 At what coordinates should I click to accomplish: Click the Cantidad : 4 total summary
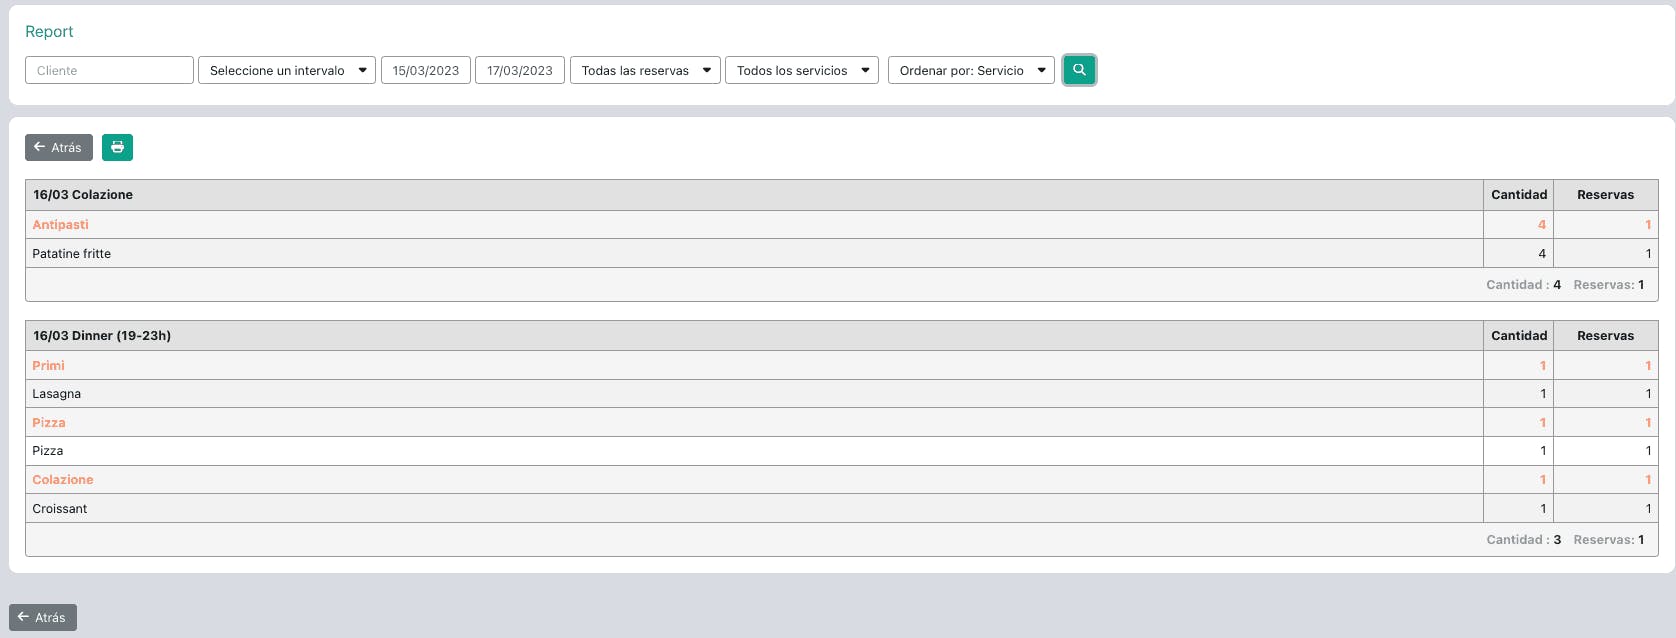pos(1524,285)
